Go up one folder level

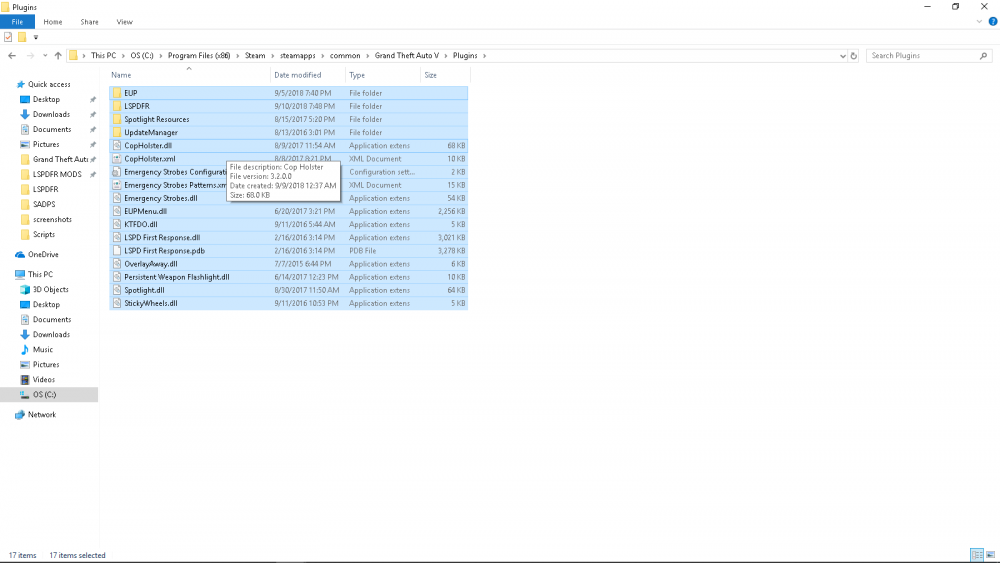click(58, 55)
